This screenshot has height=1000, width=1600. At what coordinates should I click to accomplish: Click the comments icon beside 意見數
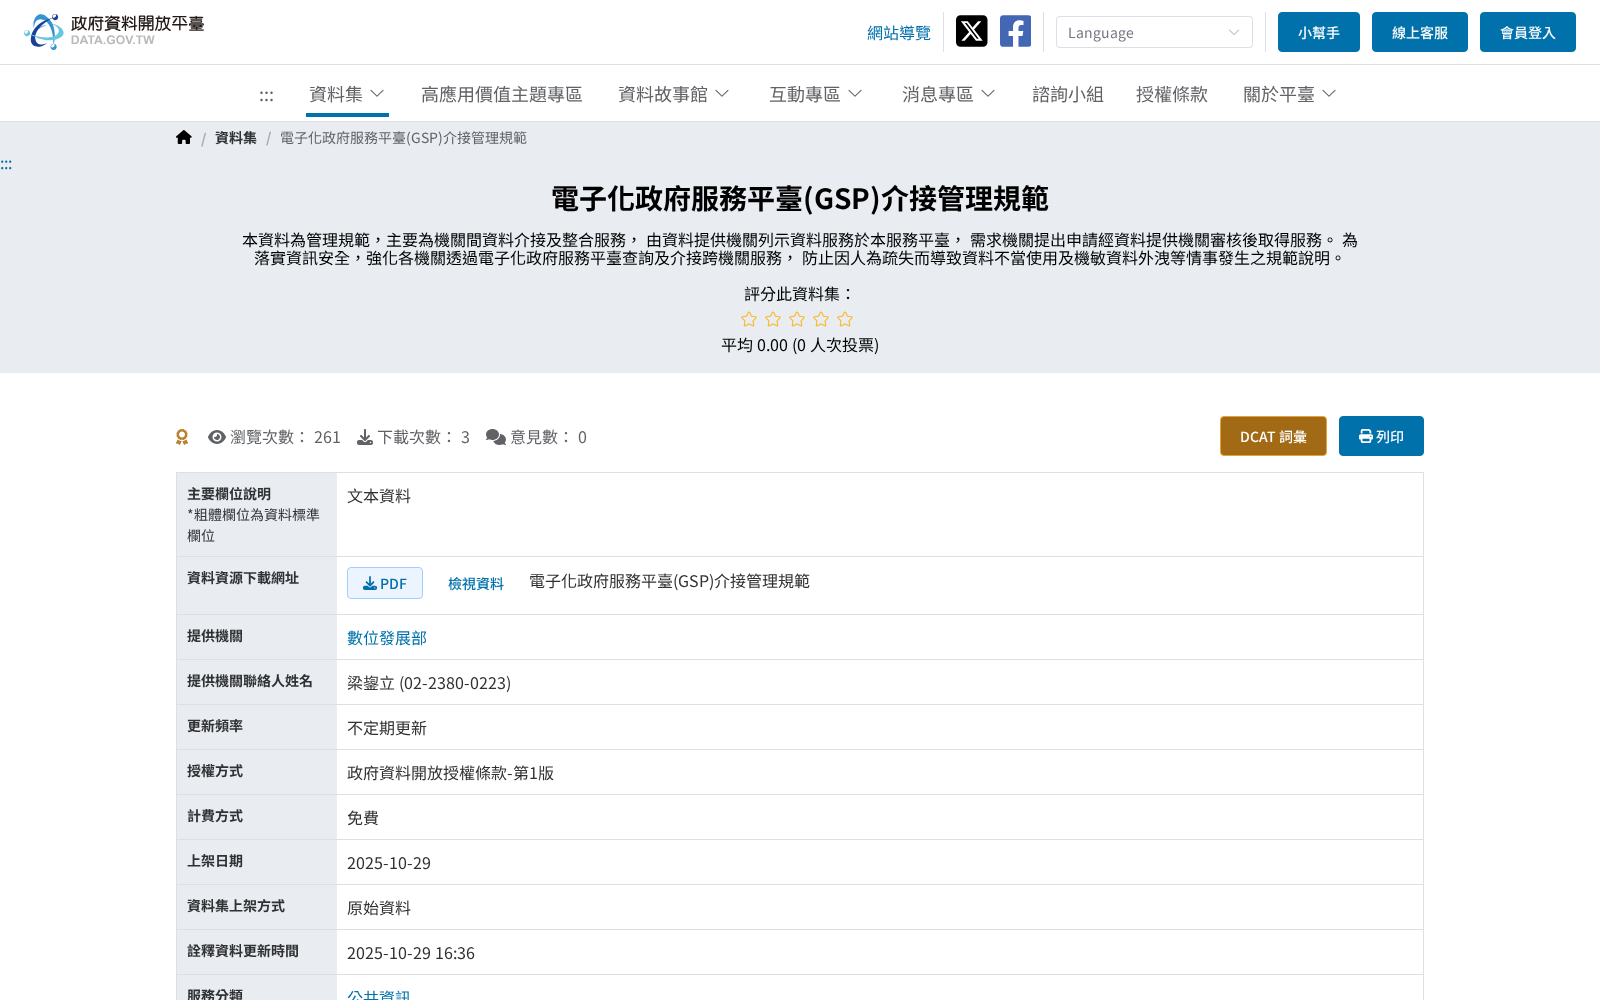496,437
